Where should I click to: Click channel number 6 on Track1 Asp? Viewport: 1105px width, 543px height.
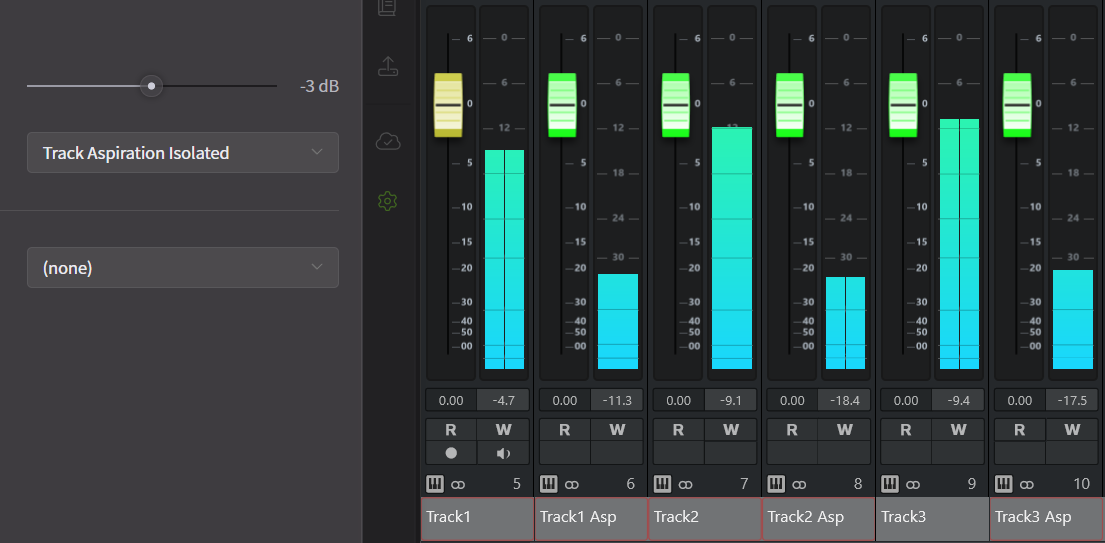630,484
